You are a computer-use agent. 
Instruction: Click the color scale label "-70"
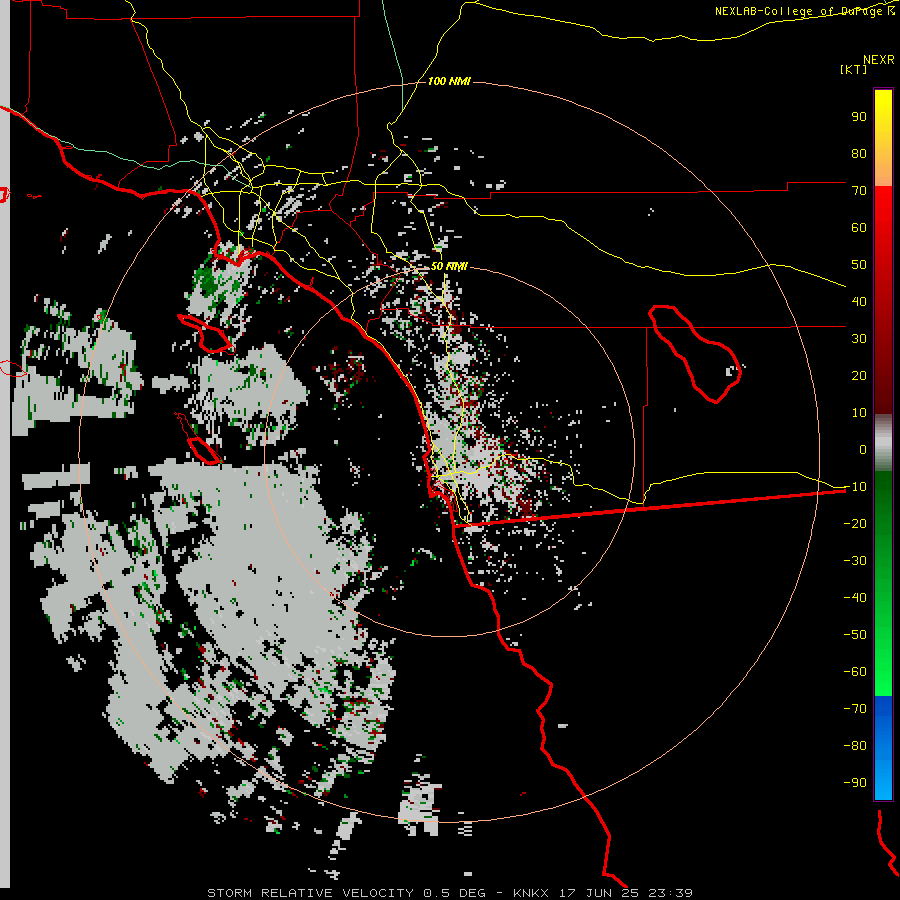tap(855, 708)
